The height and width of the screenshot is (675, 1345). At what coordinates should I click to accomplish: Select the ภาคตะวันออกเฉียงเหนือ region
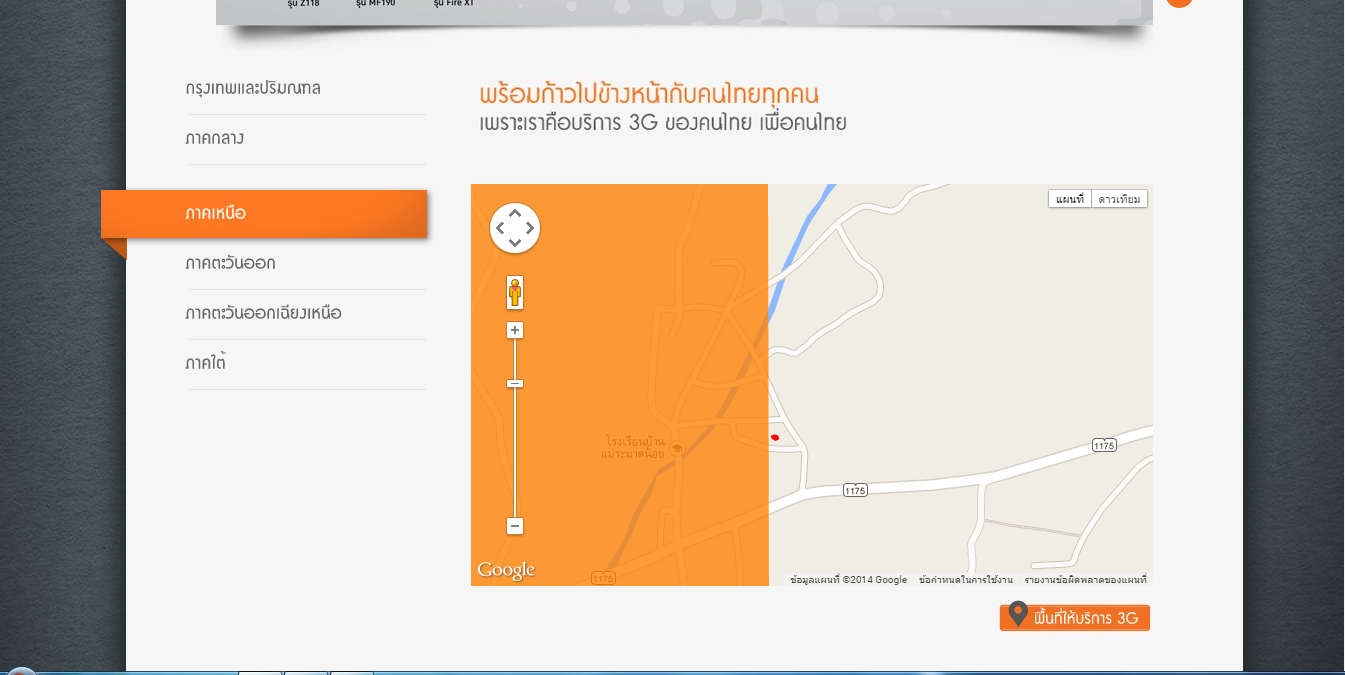click(263, 313)
